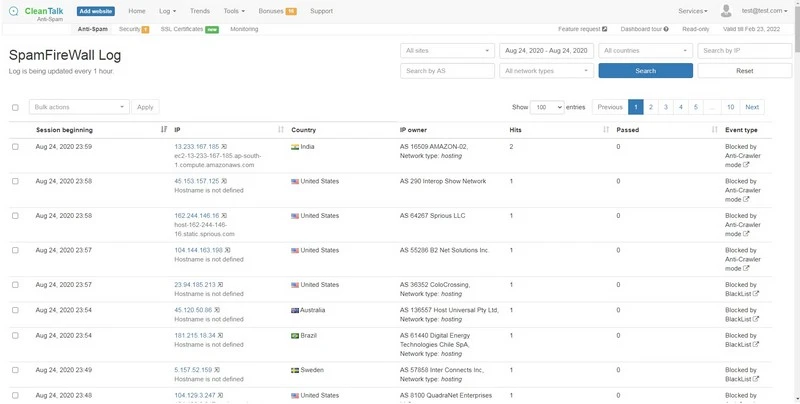The image size is (800, 404).
Task: Open the All network types dropdown
Action: 546,71
